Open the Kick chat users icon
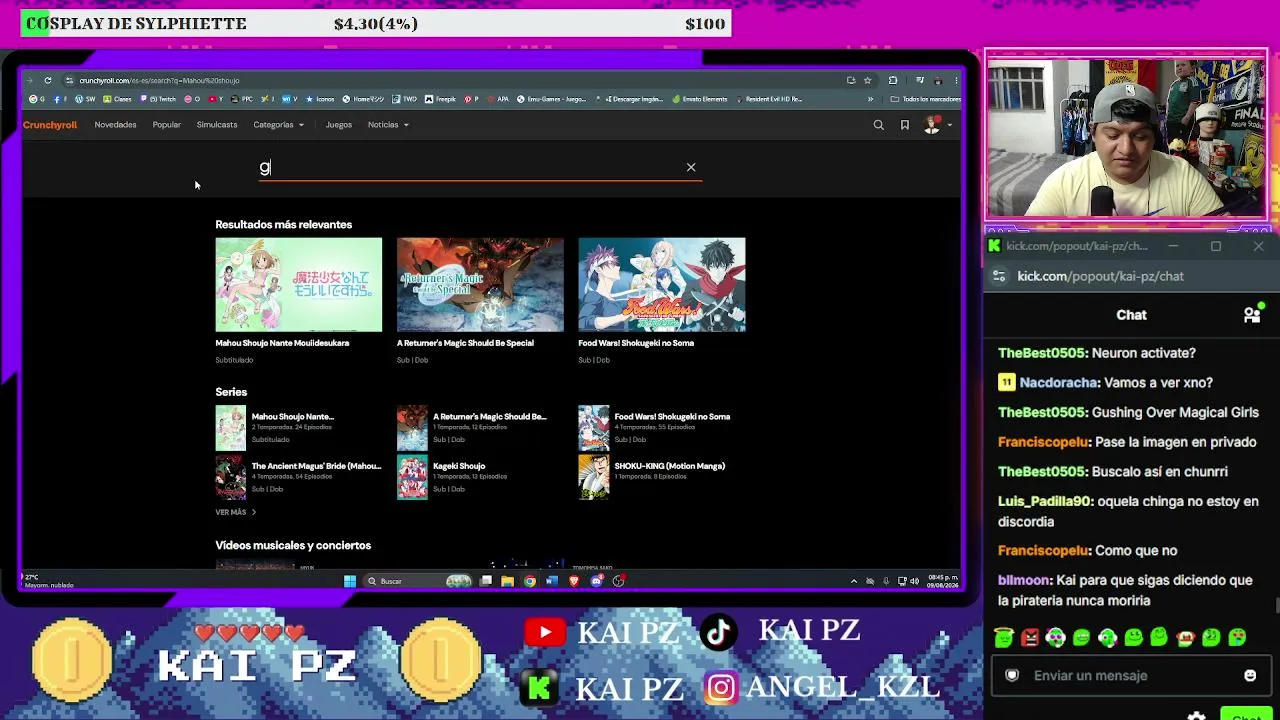Image resolution: width=1280 pixels, height=720 pixels. point(1251,315)
